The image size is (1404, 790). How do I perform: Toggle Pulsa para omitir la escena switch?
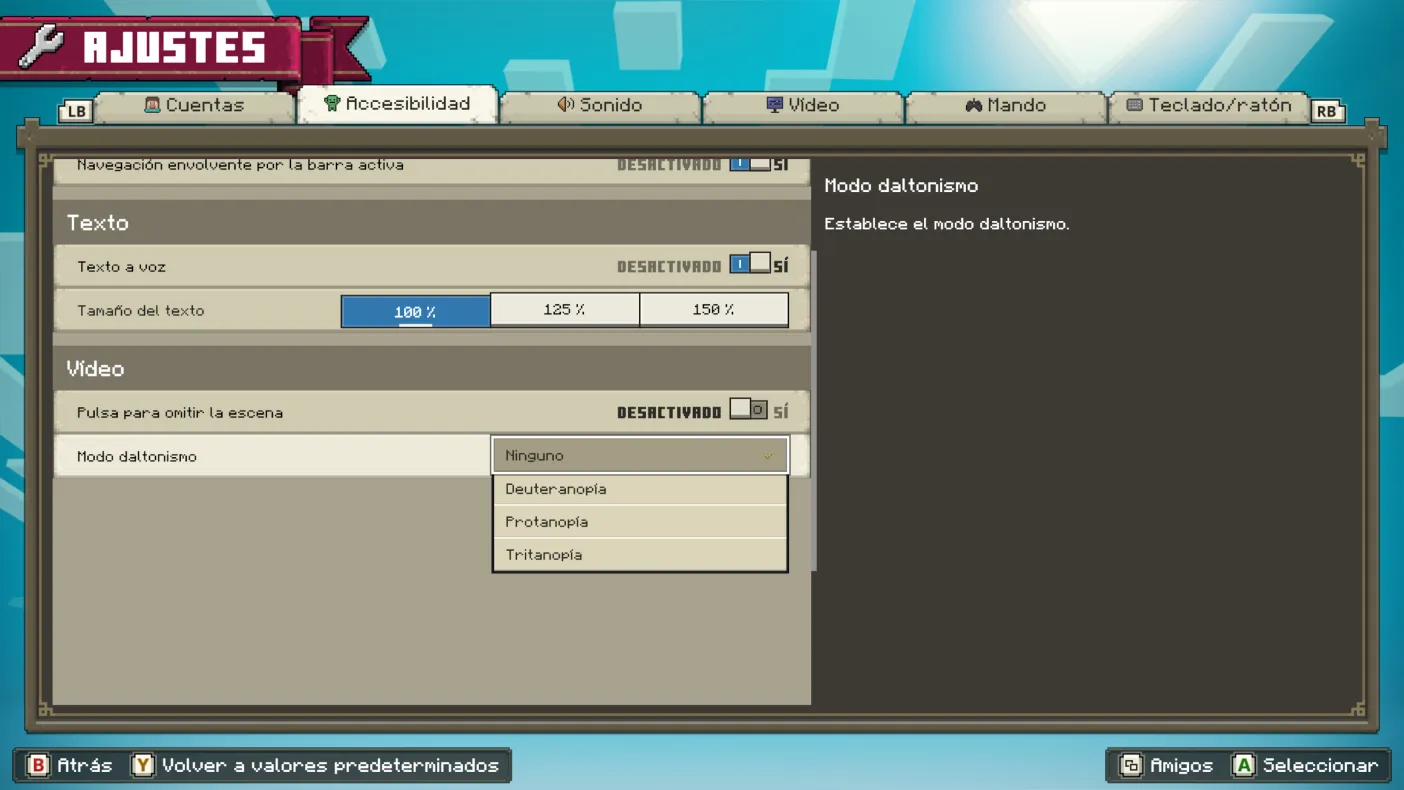click(749, 410)
